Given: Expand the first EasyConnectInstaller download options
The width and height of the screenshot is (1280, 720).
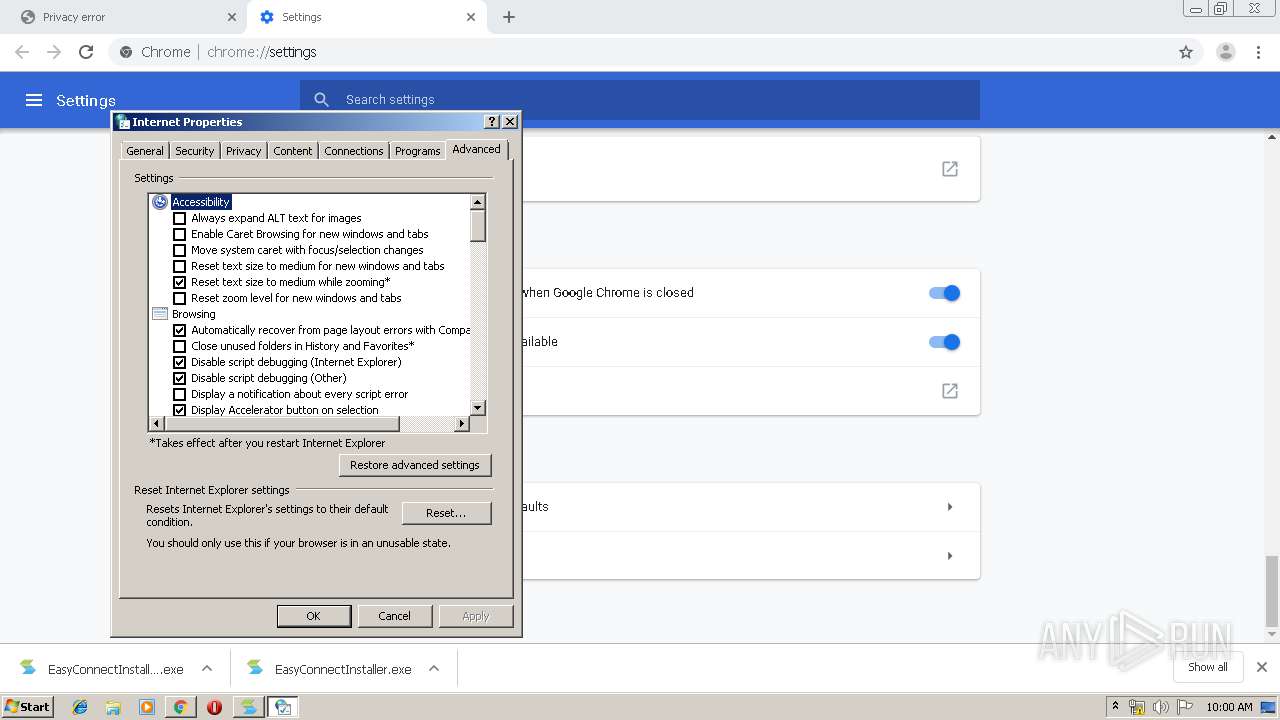Looking at the screenshot, I should point(207,668).
